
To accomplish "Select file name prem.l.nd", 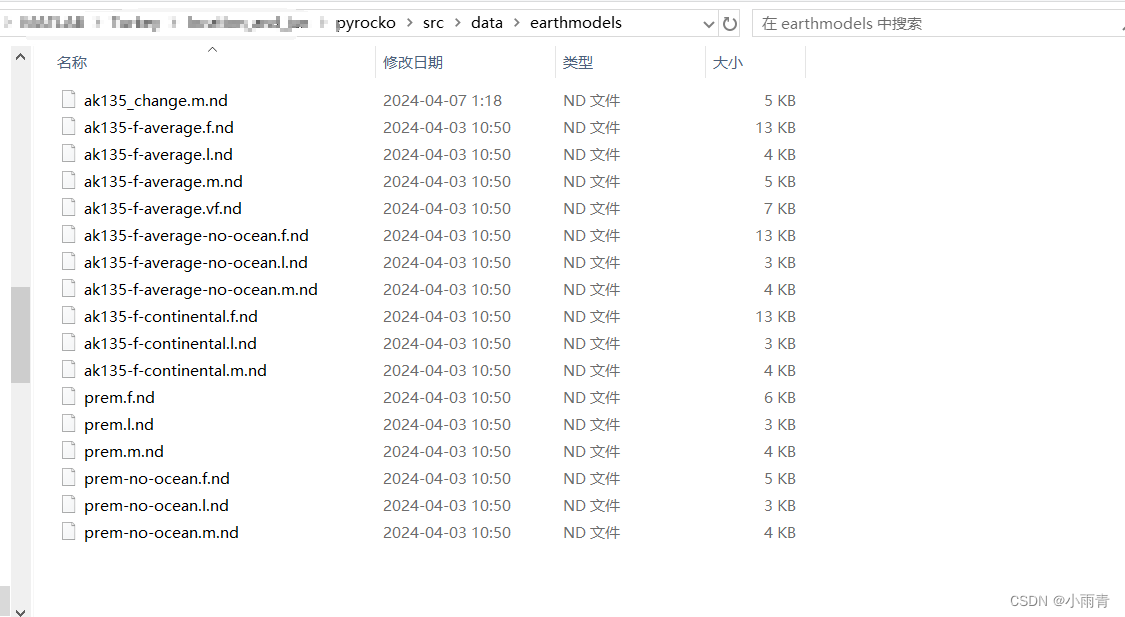I will pos(118,425).
